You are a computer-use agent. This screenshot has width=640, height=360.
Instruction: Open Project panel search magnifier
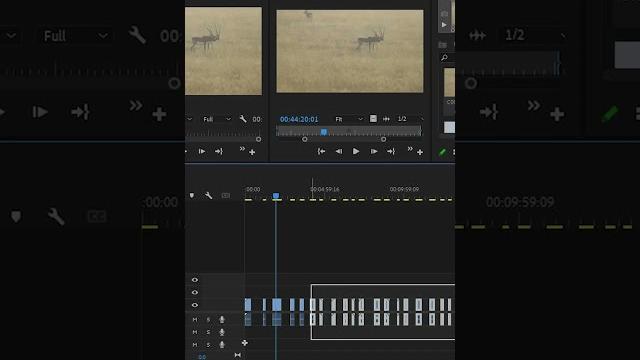(x=444, y=58)
